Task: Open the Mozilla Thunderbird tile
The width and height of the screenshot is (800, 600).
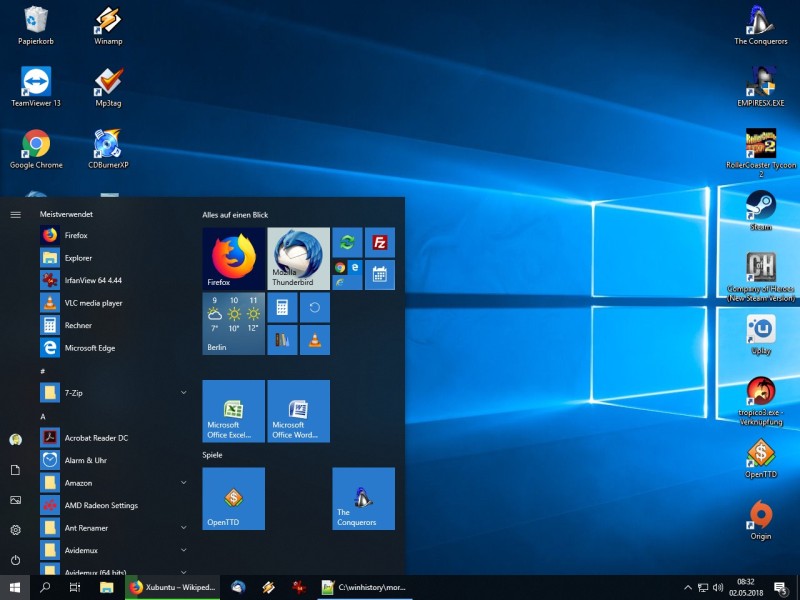Action: click(298, 259)
